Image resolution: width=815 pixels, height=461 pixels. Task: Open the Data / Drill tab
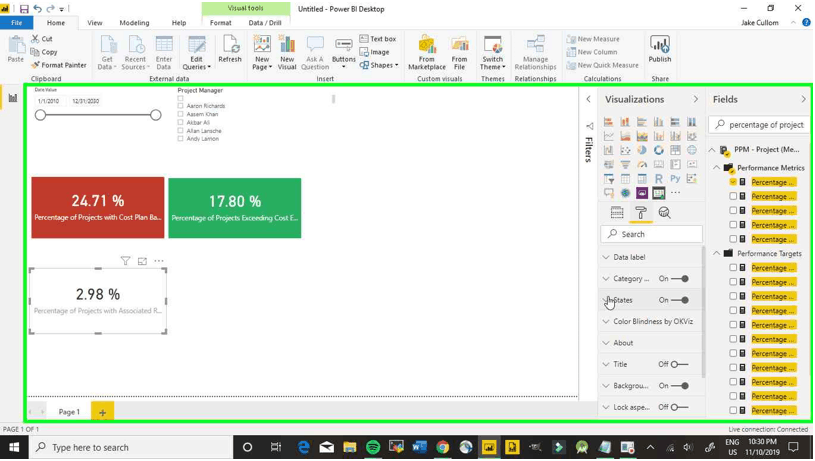click(265, 23)
